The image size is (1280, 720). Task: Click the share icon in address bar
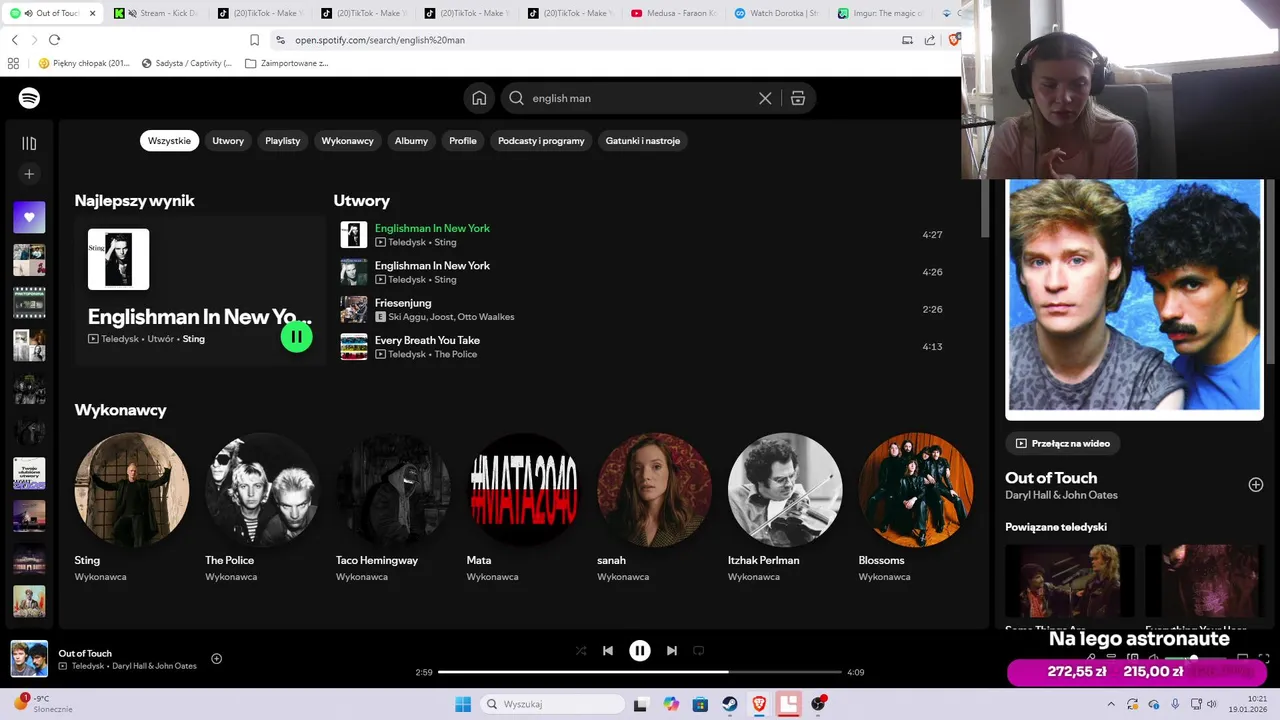tap(930, 40)
